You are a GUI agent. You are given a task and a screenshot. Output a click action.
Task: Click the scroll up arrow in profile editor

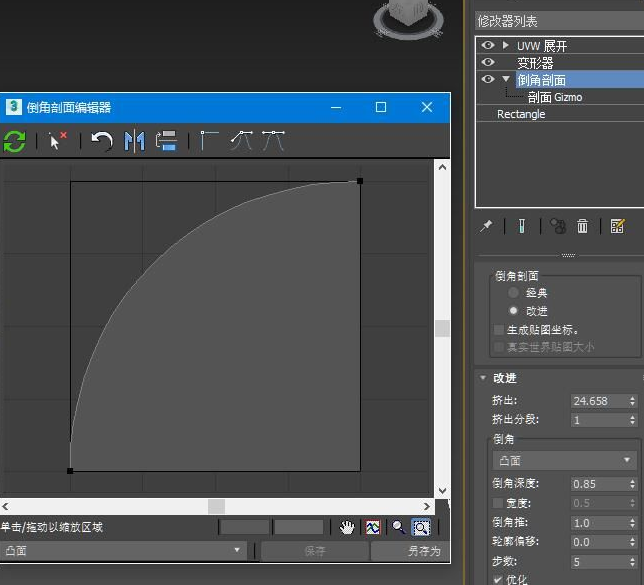coord(442,167)
